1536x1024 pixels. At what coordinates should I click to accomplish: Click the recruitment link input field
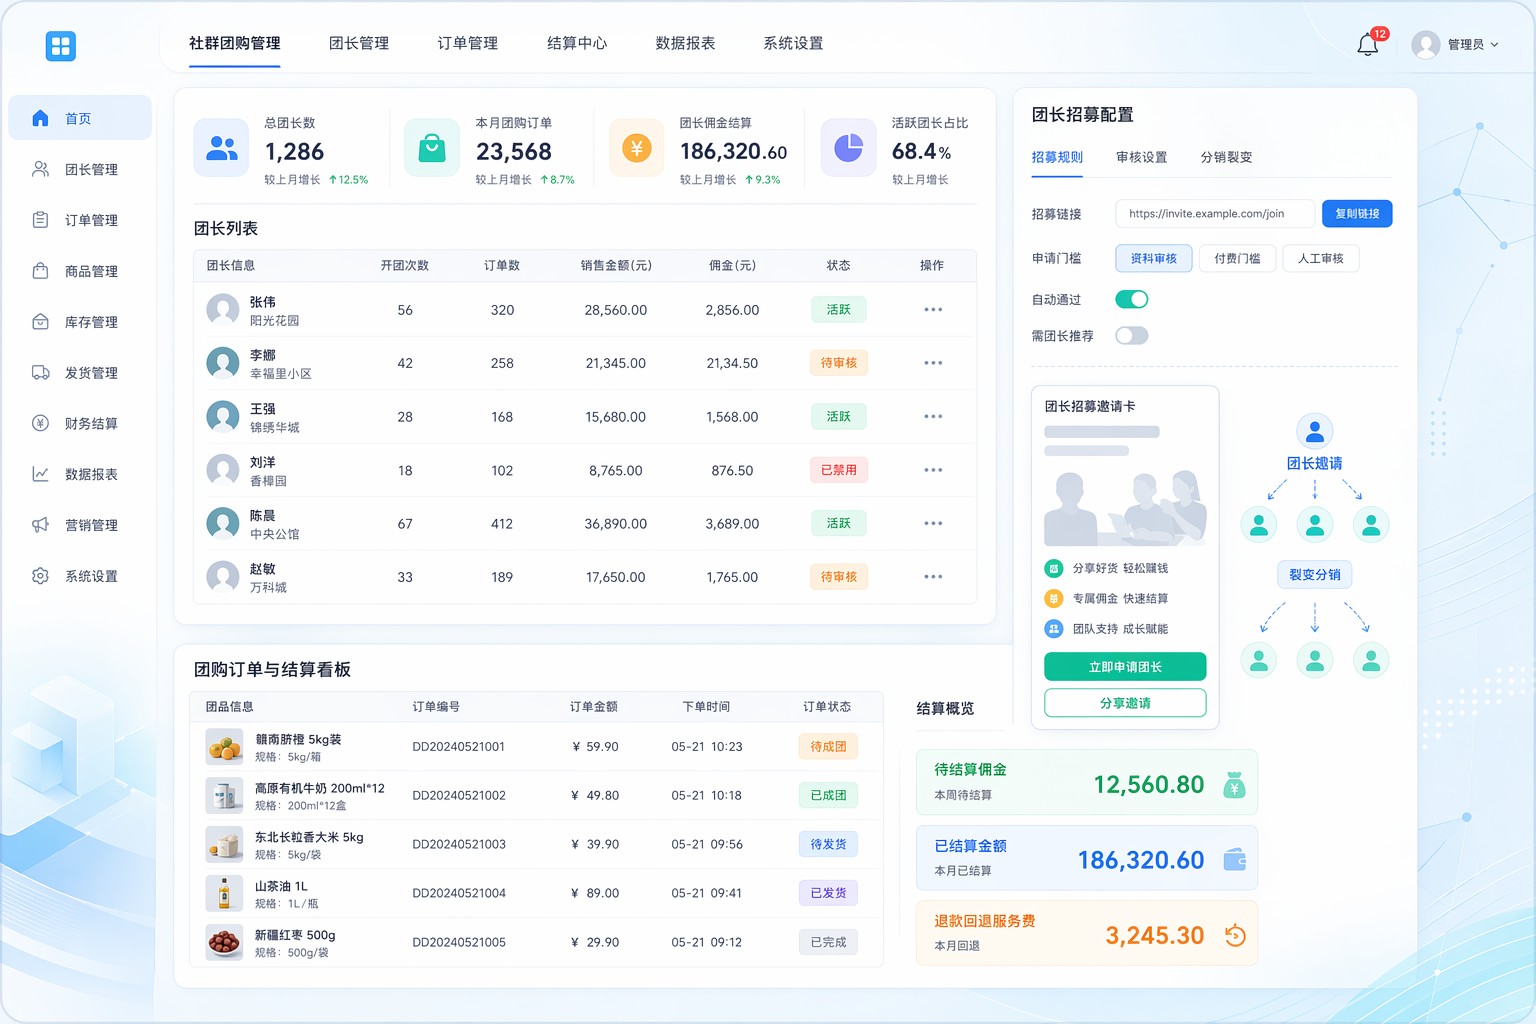point(1214,214)
